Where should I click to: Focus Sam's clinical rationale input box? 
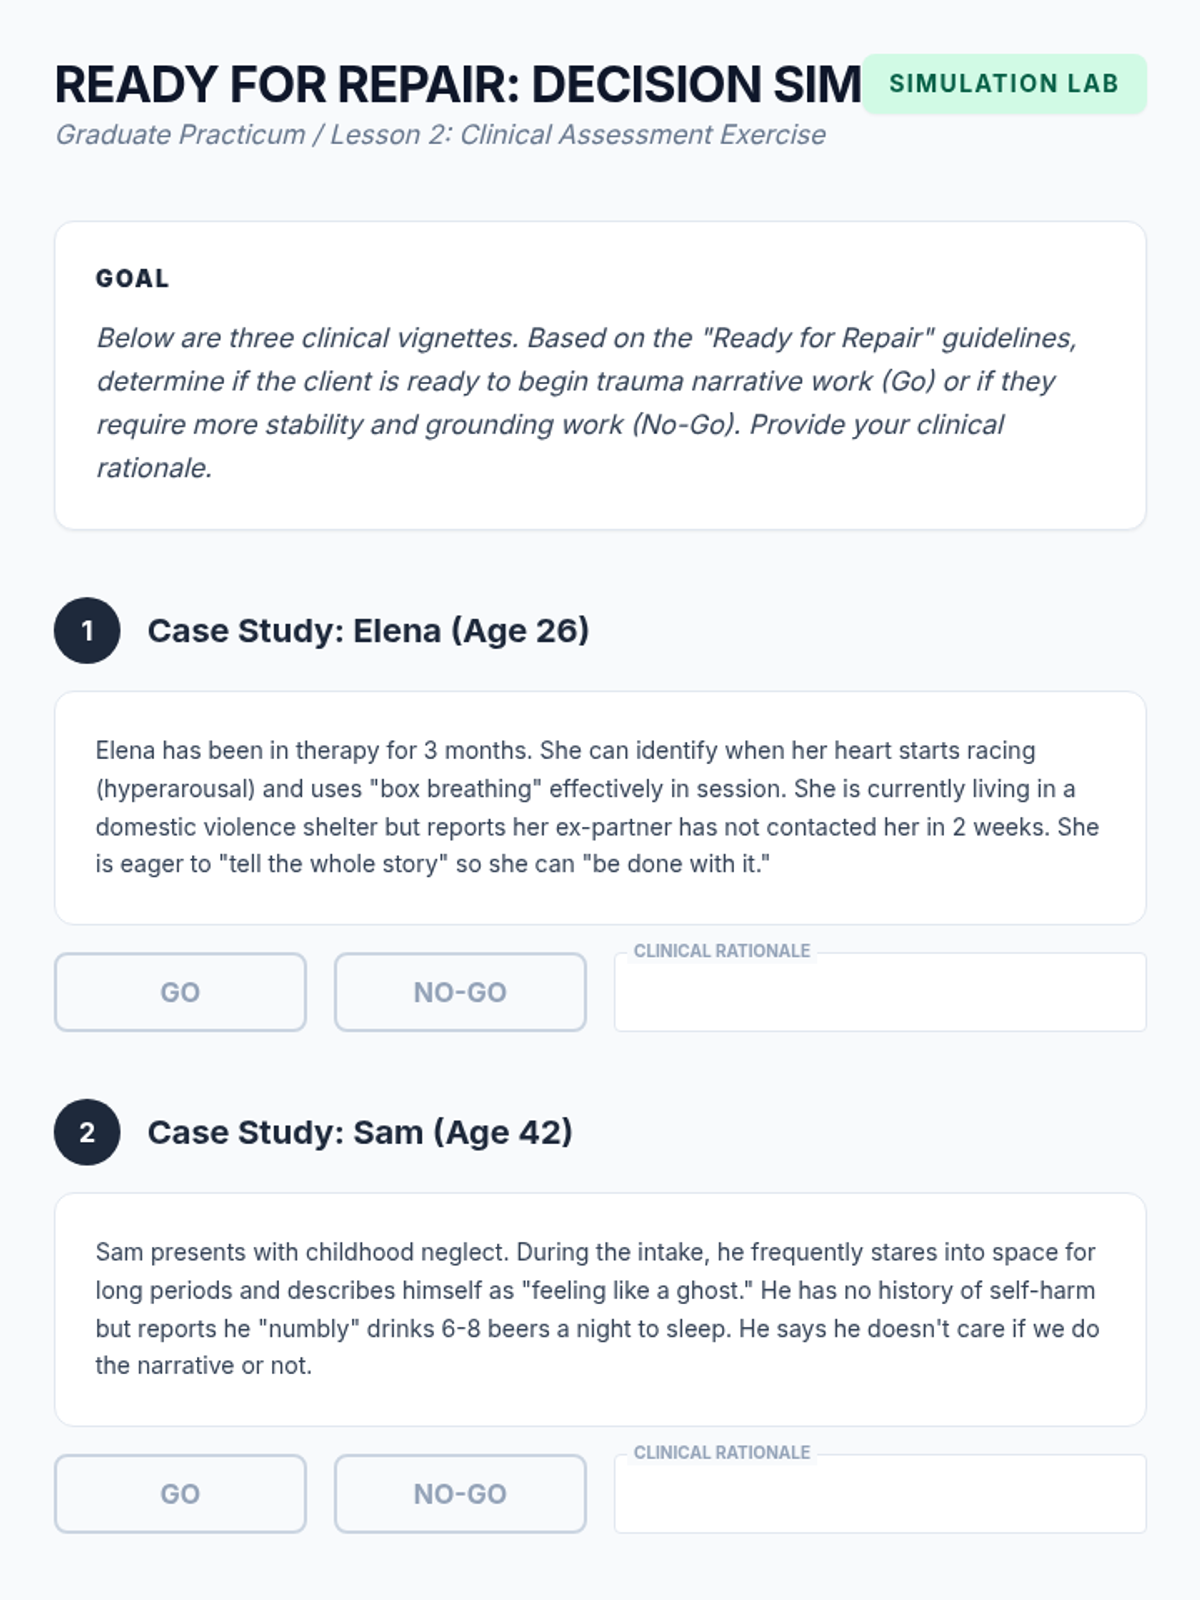point(880,1496)
